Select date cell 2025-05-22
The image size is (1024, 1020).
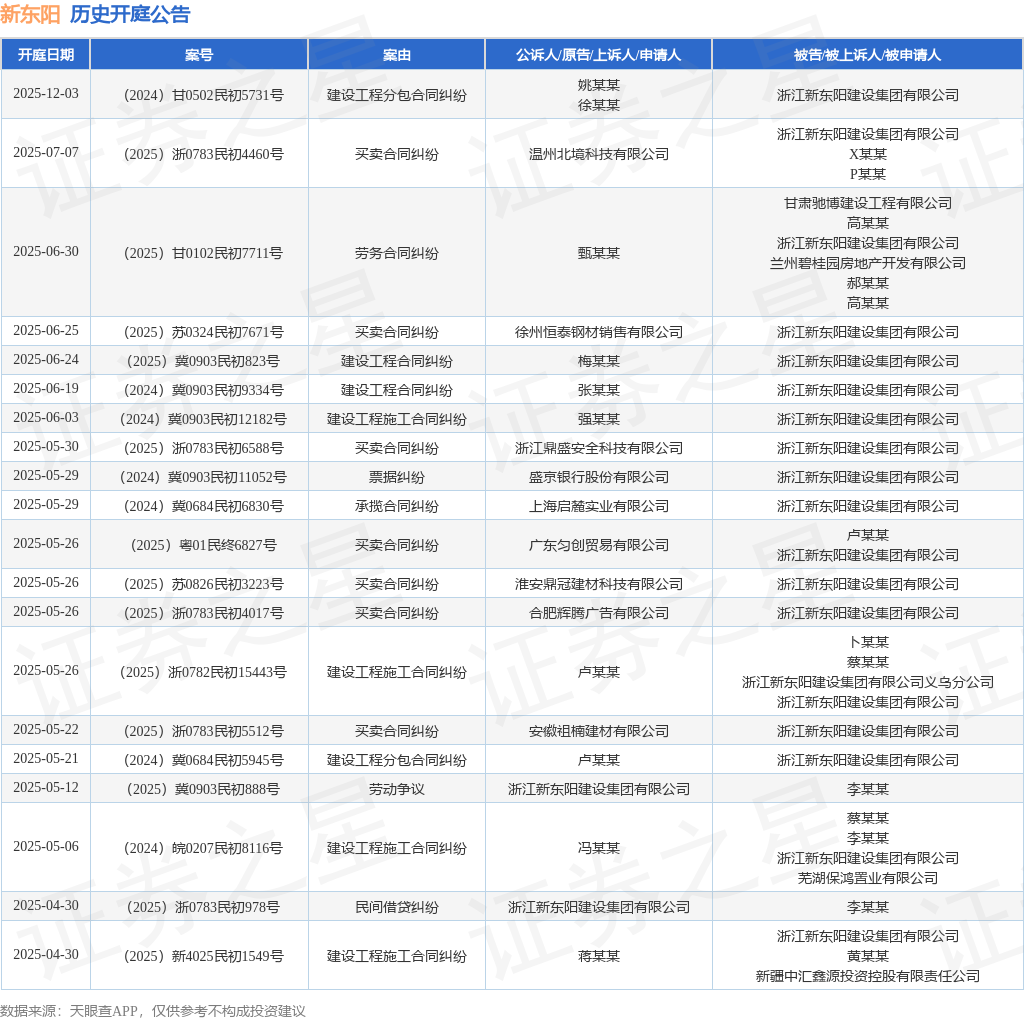coord(46,729)
